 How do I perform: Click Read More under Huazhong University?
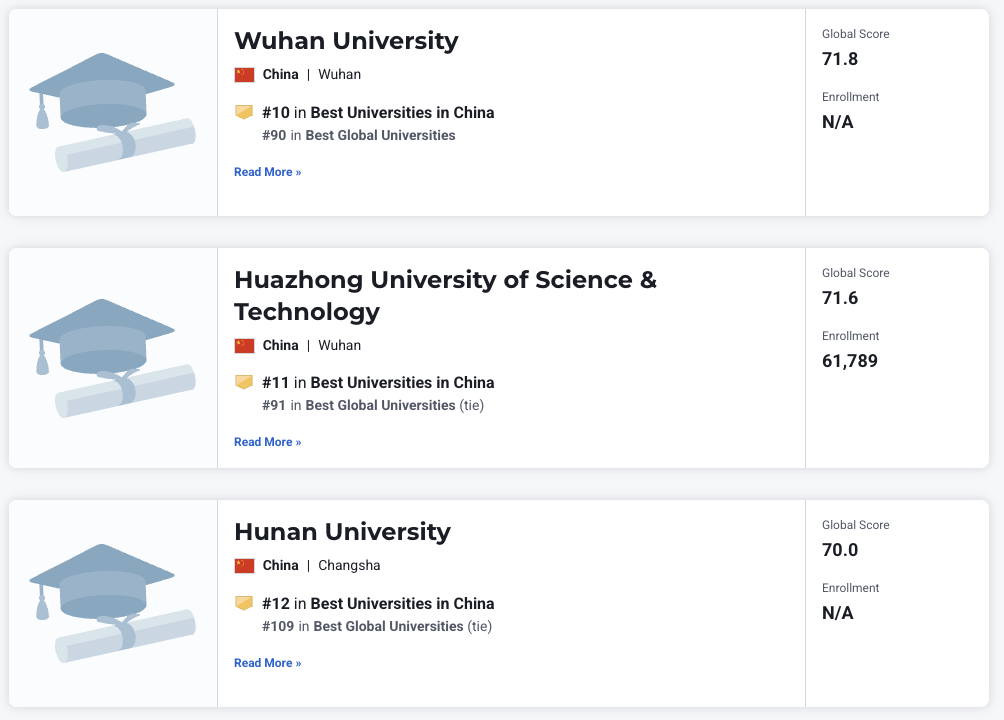267,442
